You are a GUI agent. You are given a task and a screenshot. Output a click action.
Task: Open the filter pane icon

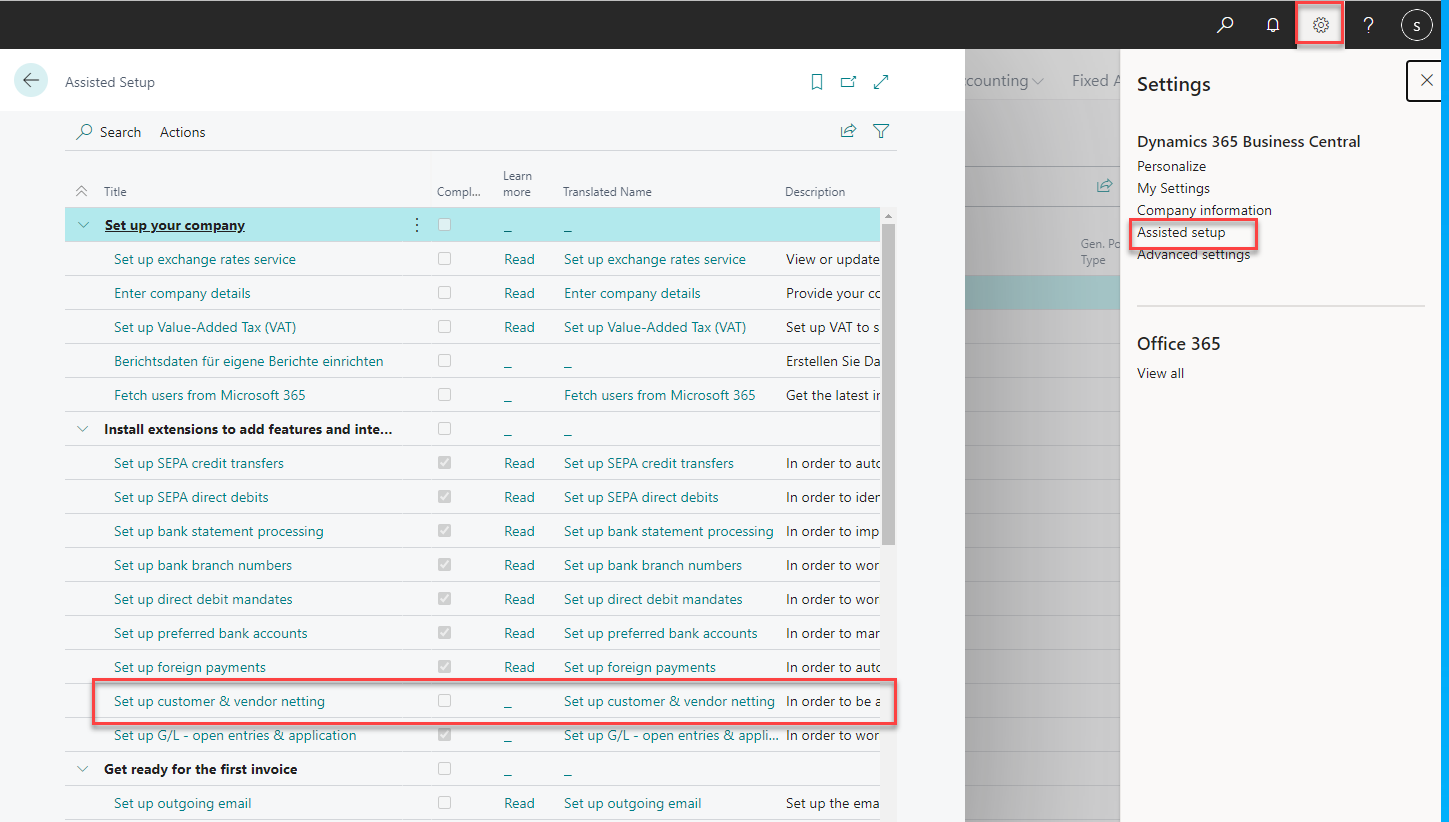[x=880, y=130]
